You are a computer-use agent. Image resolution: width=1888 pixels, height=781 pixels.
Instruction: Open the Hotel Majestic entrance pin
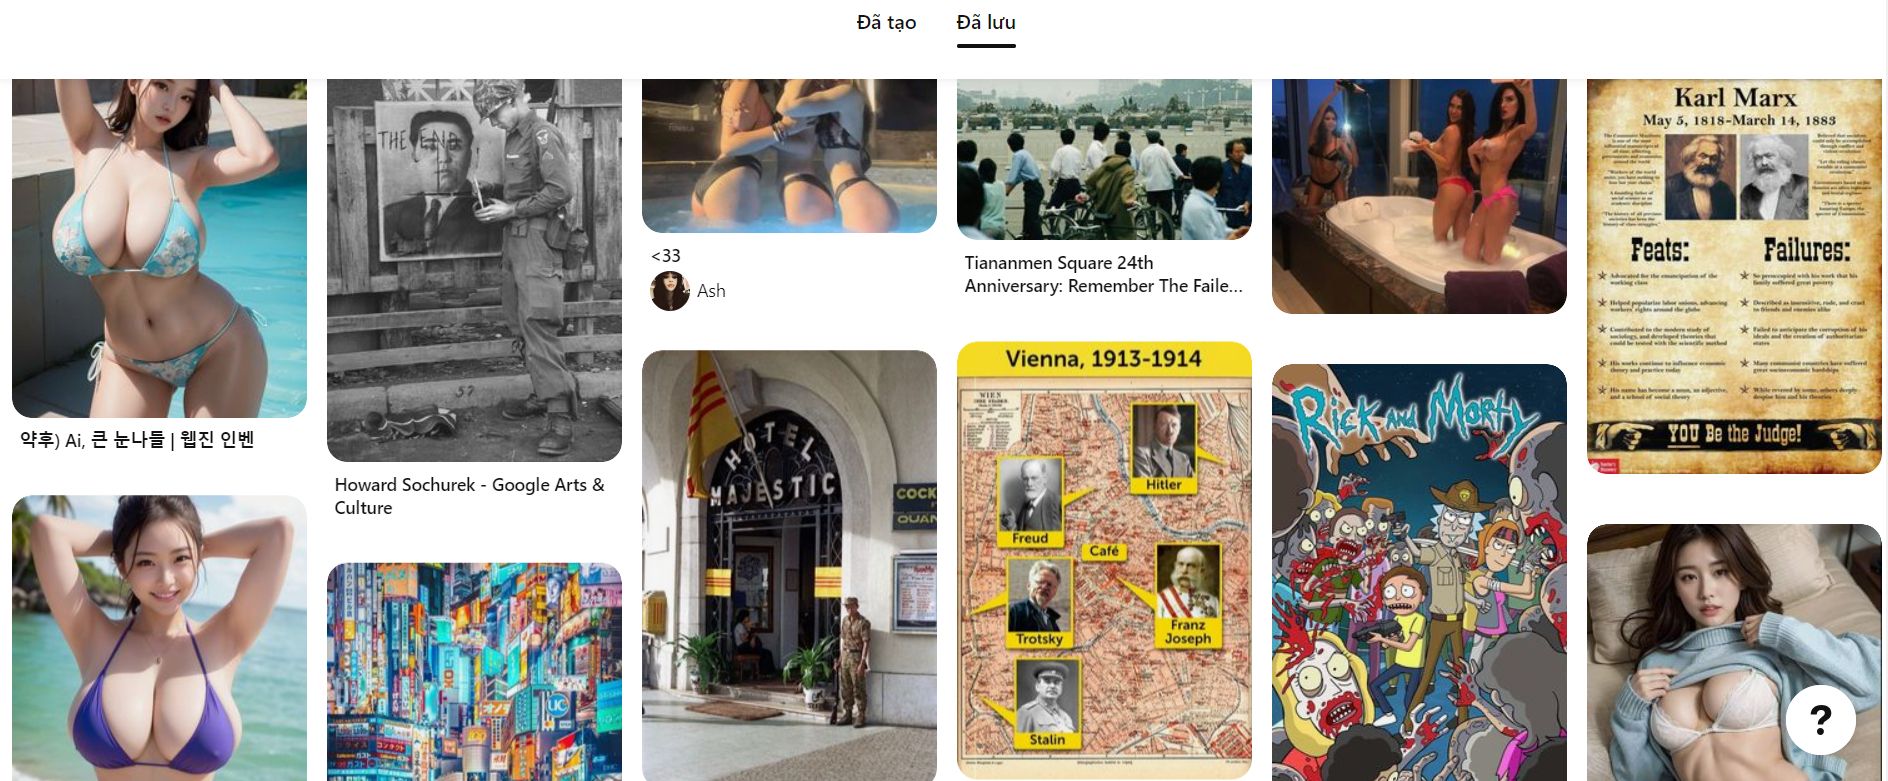coord(789,565)
